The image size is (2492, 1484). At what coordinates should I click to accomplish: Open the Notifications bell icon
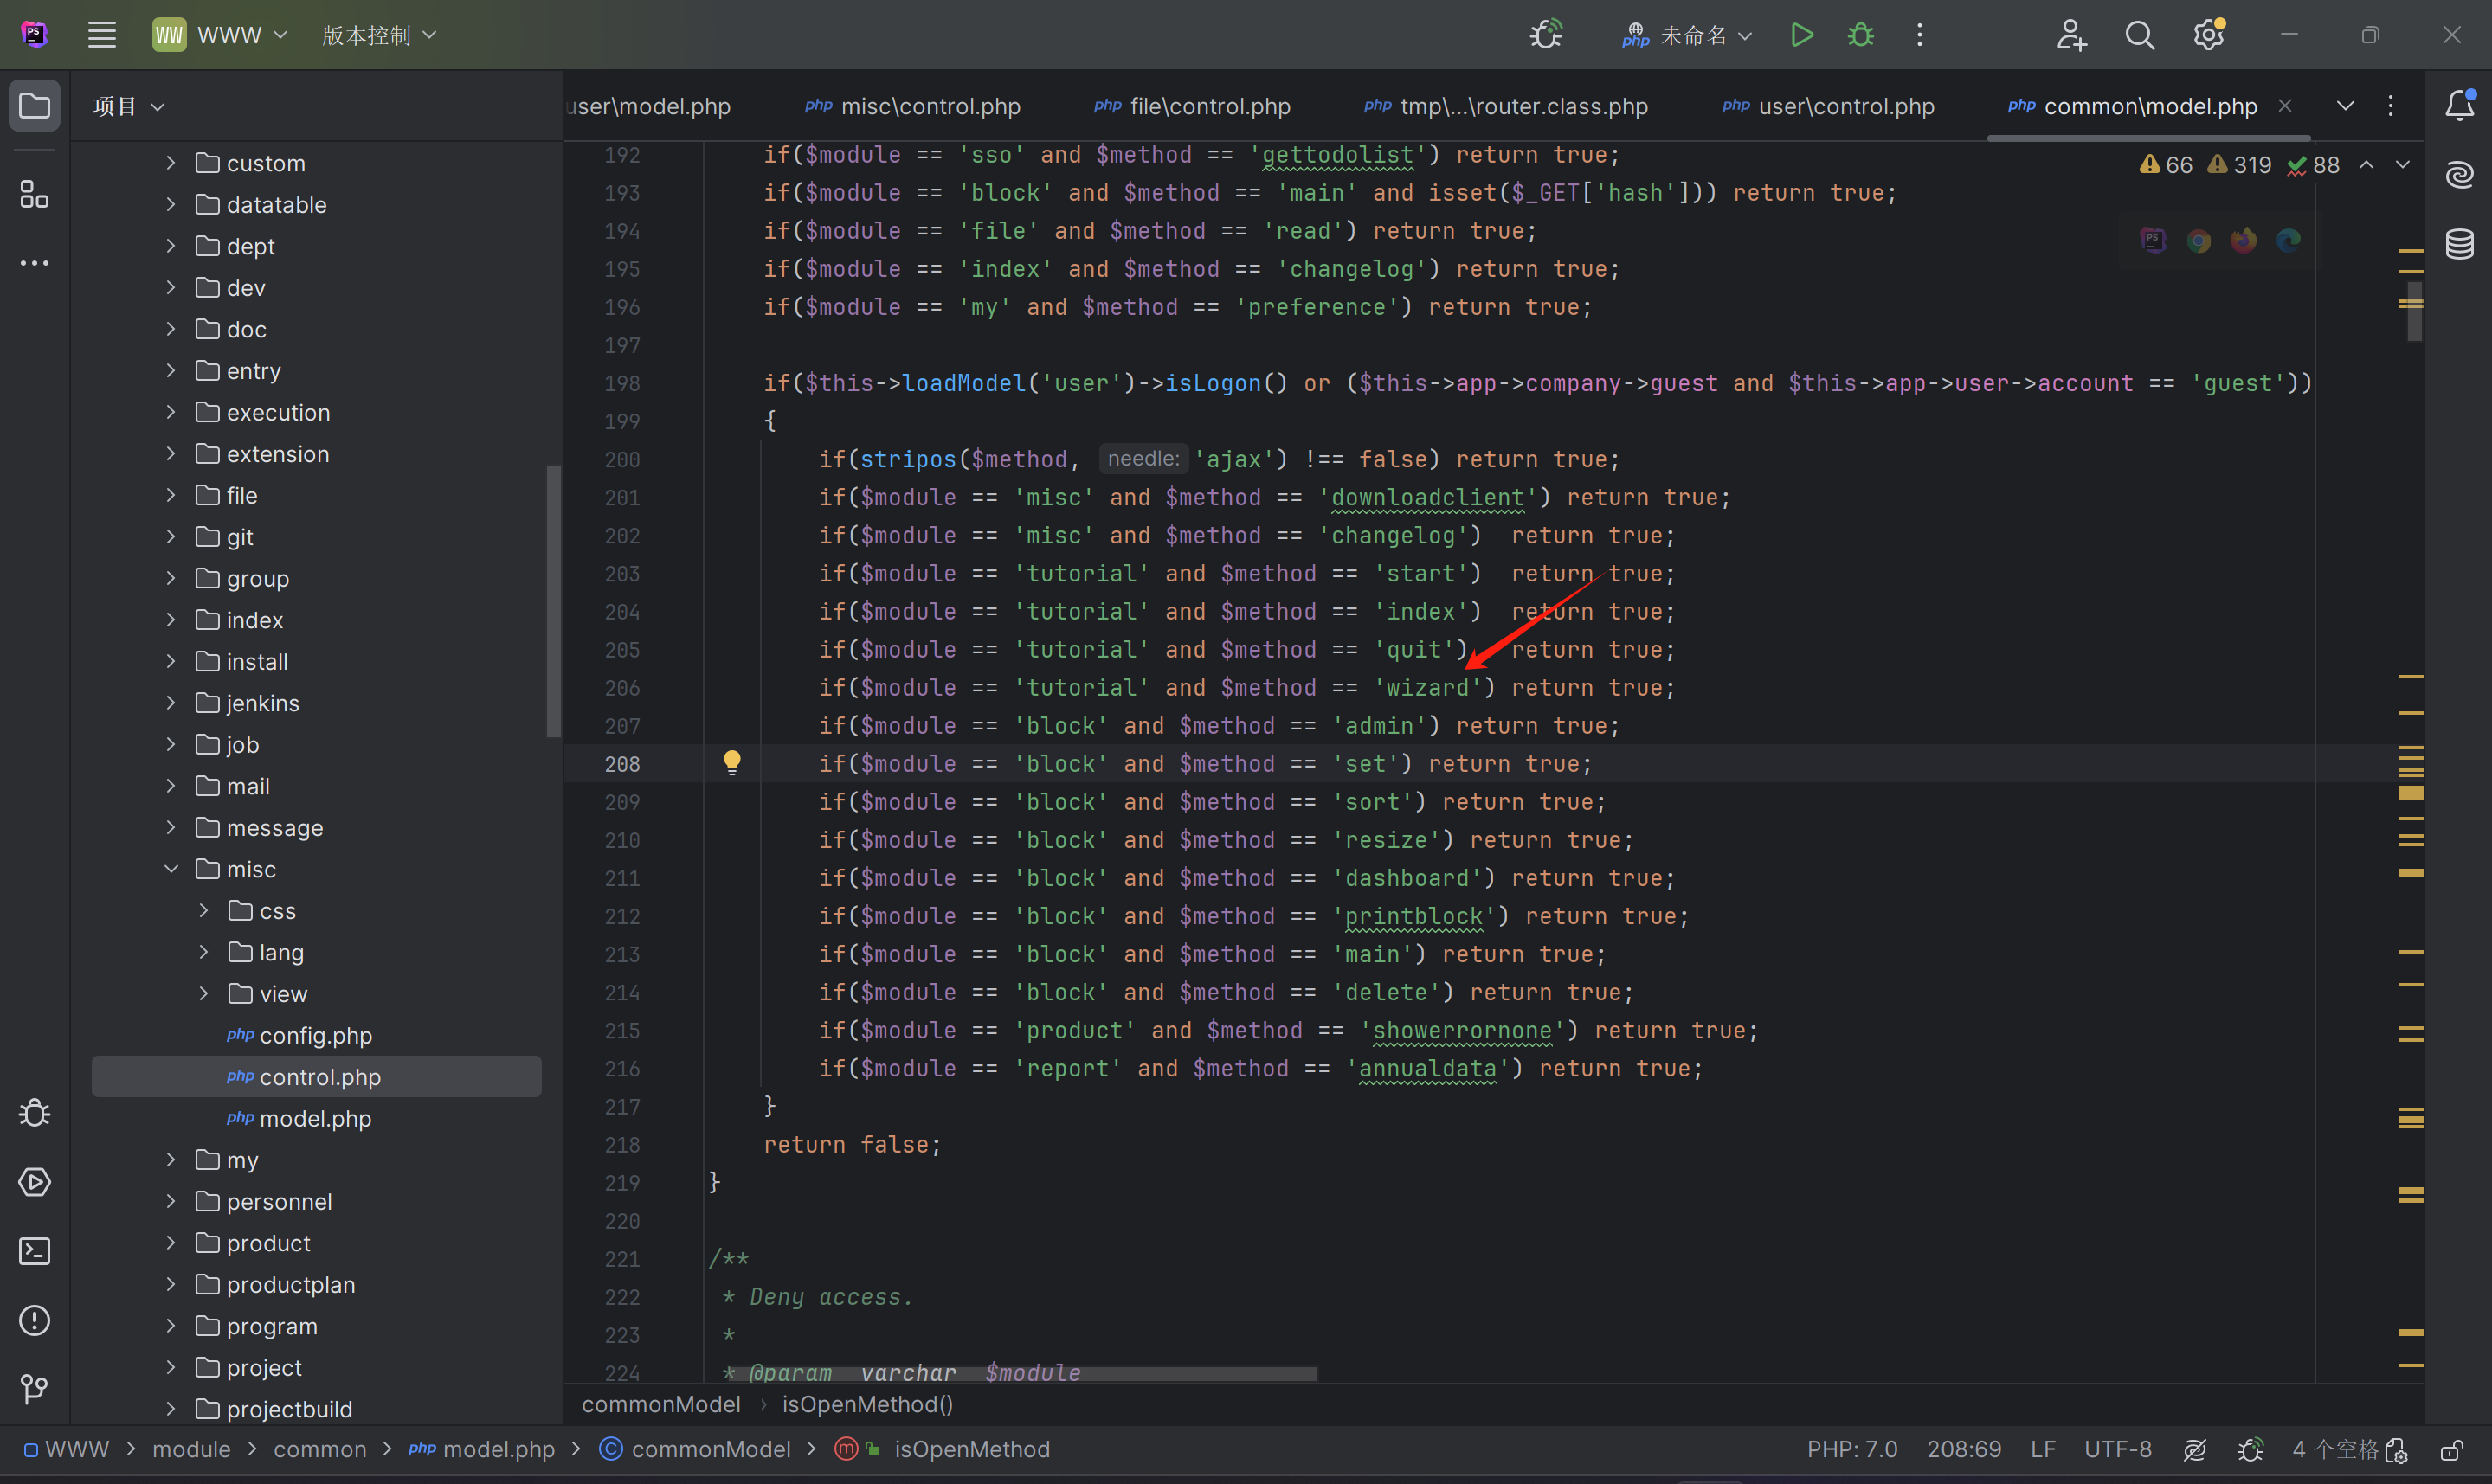click(x=2459, y=105)
